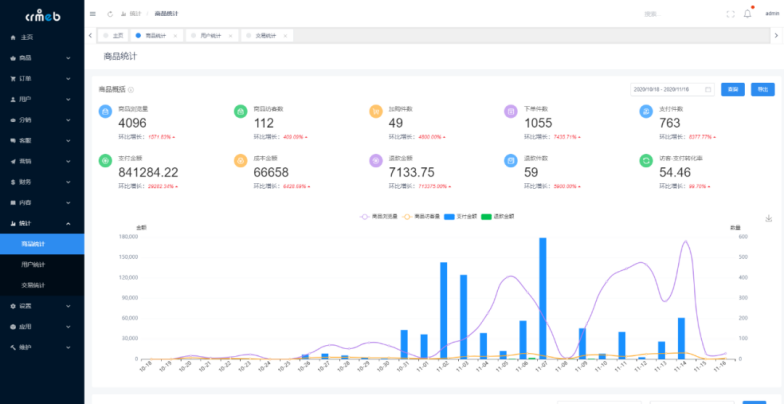This screenshot has height=404, width=784.
Task: Collapse the sidebar with the hamburger icon
Action: [93, 14]
